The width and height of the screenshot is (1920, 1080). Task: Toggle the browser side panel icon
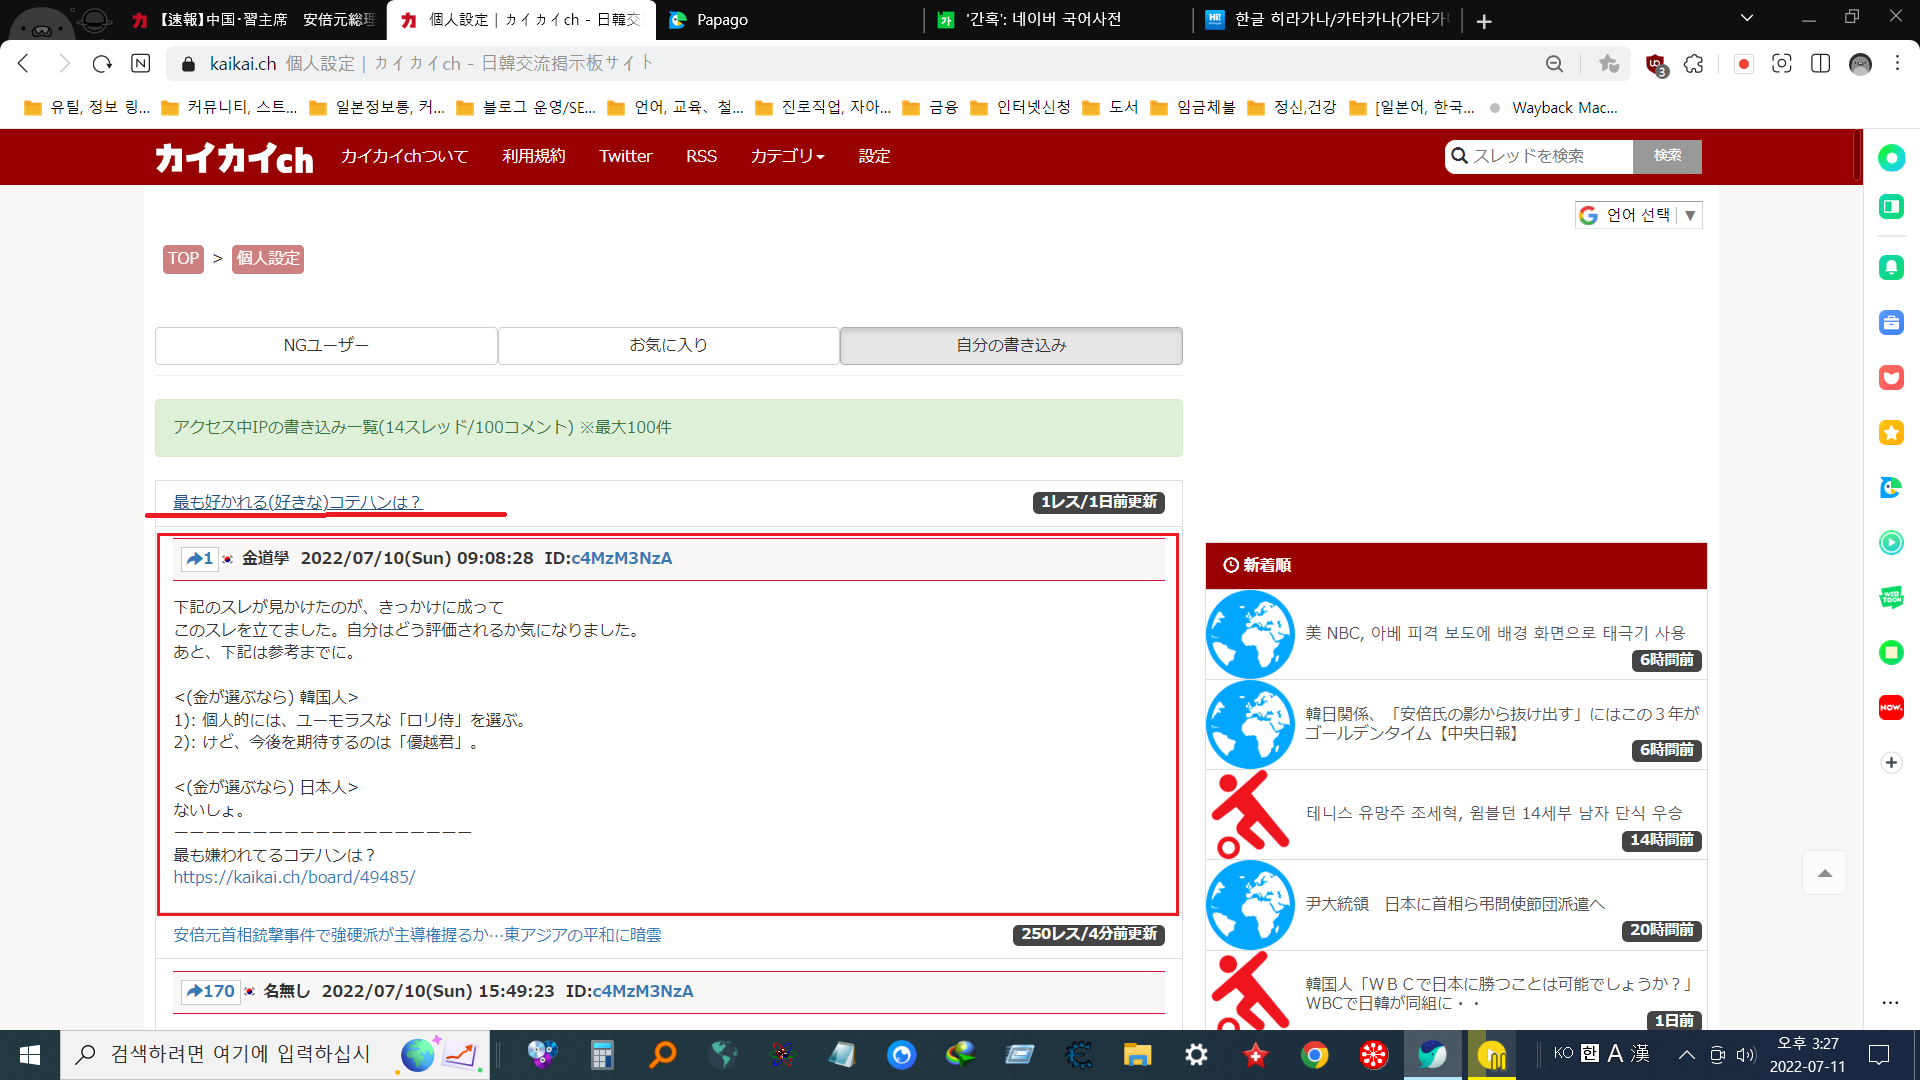point(1820,64)
